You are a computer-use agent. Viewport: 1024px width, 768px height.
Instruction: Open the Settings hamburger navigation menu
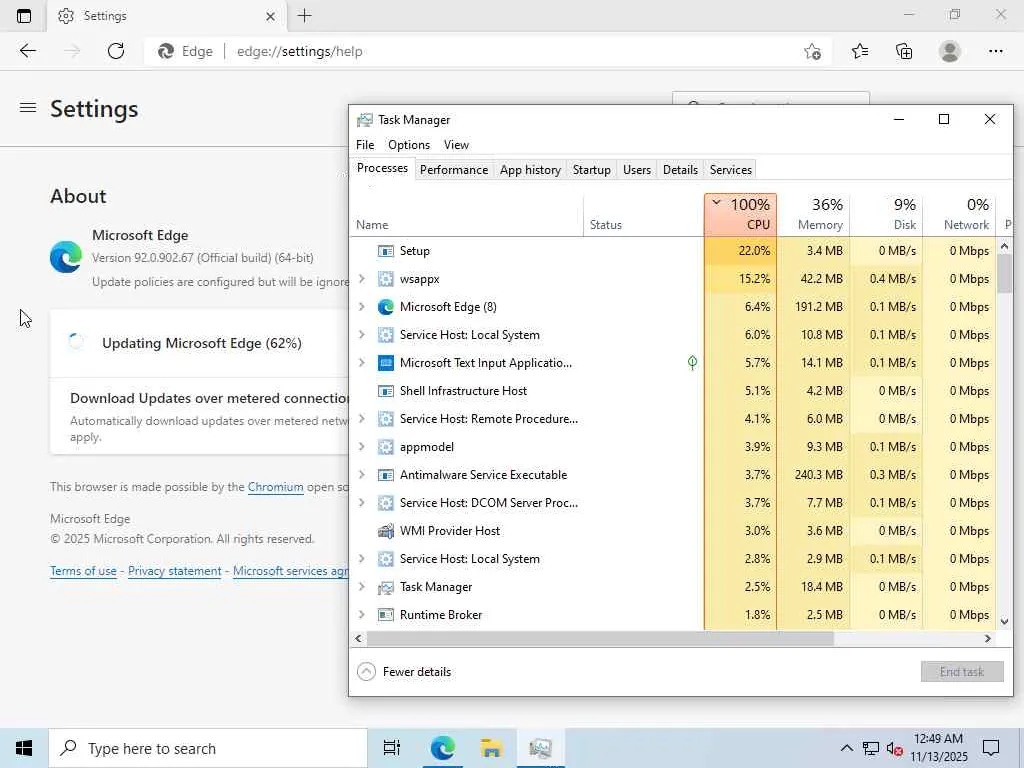(x=27, y=107)
